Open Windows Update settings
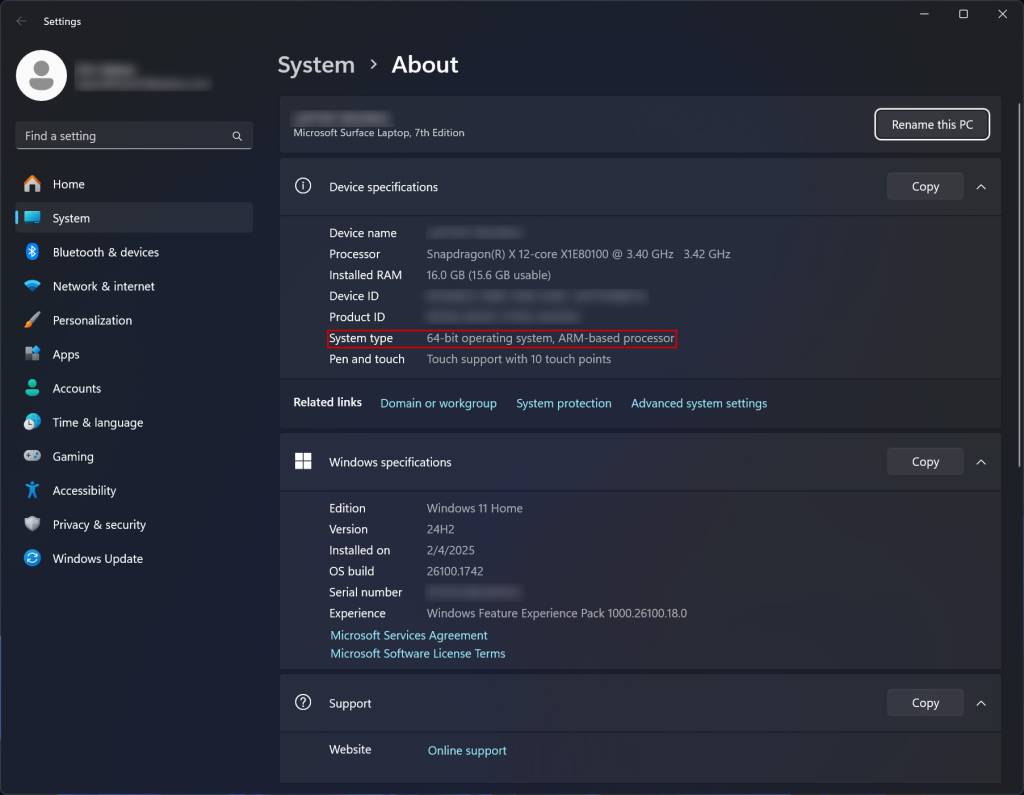 pyautogui.click(x=96, y=558)
